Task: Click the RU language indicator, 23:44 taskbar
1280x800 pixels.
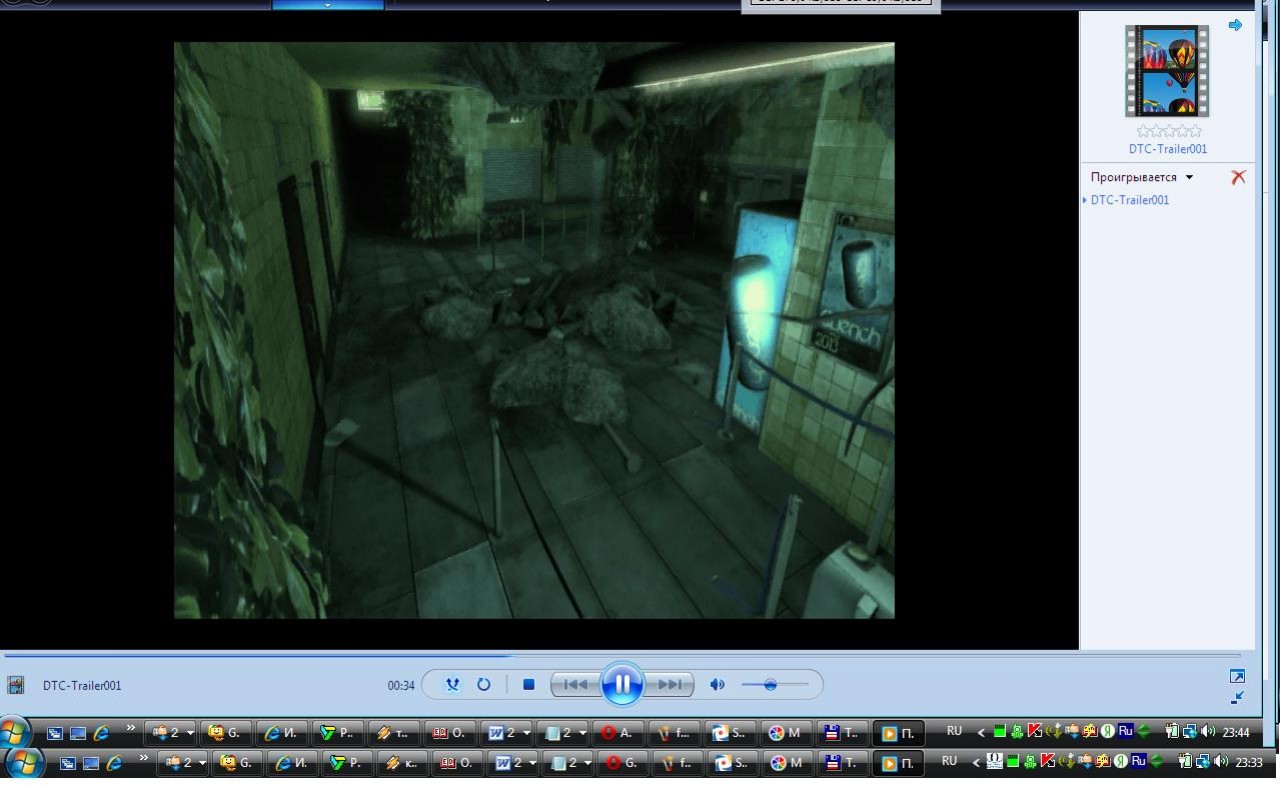Action: pos(954,732)
